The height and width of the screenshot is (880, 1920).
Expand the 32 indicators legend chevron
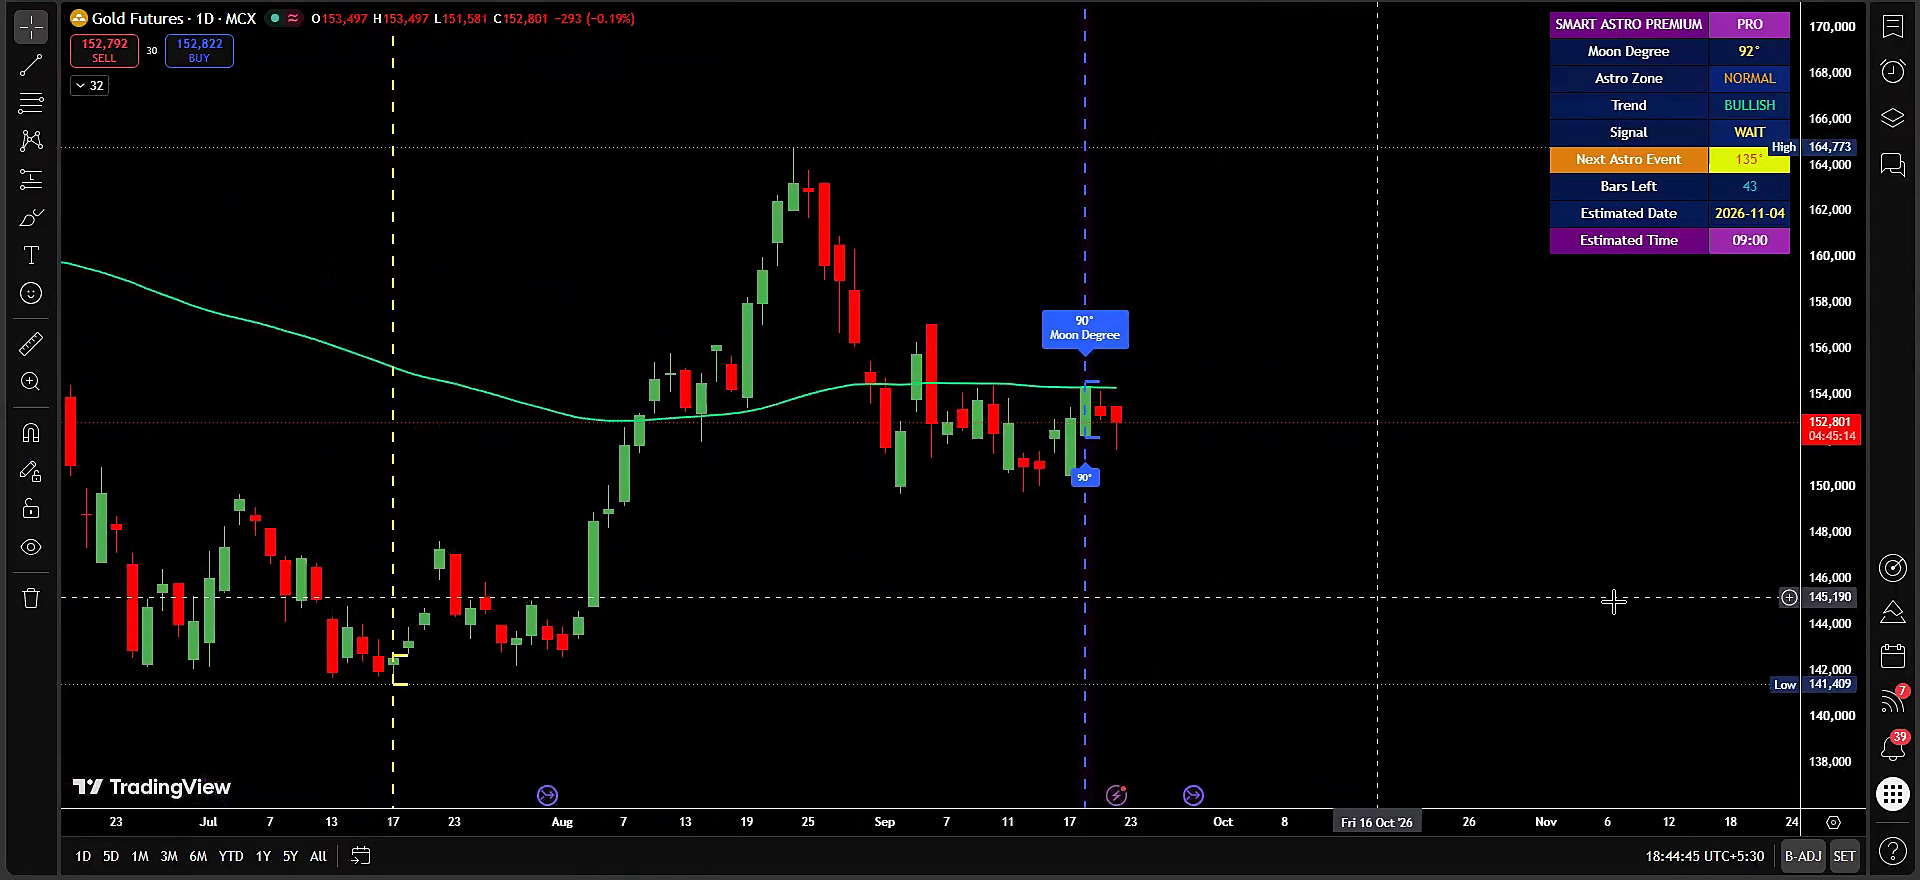click(x=89, y=86)
